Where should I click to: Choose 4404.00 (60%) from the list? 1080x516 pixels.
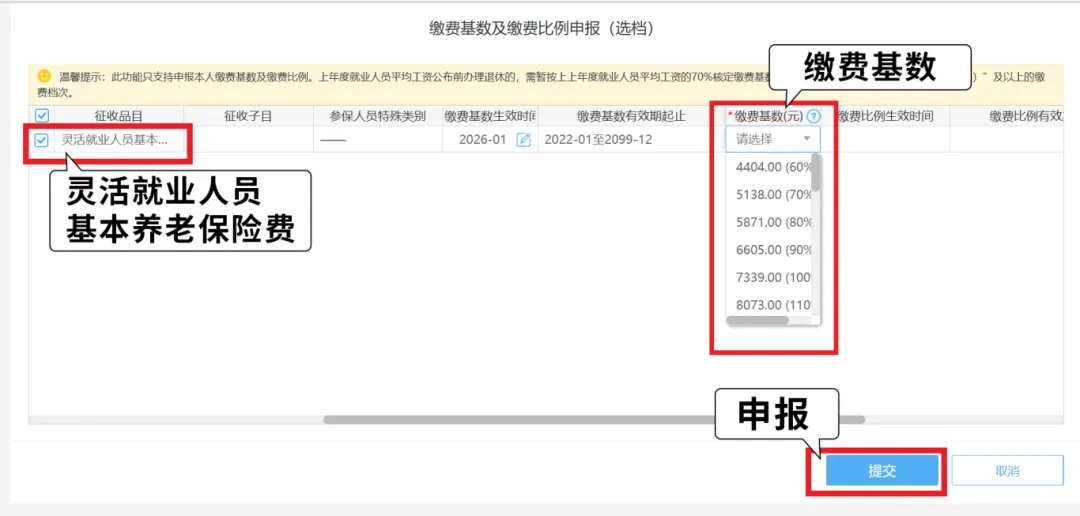coord(774,167)
